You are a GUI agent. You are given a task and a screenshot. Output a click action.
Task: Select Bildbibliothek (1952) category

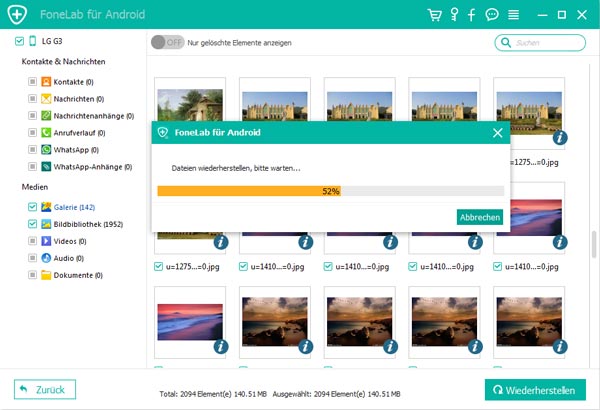pos(88,224)
